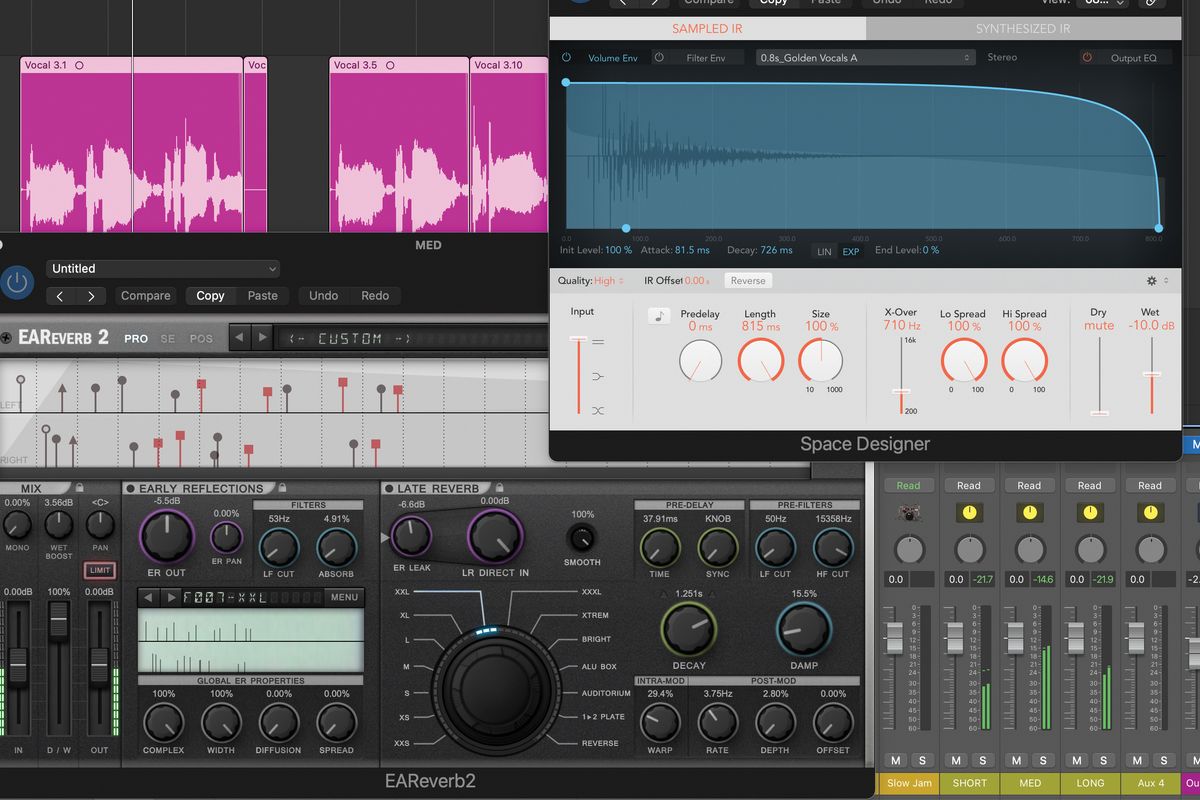Open Space Designer settings via the gear icon
Image resolution: width=1200 pixels, height=800 pixels.
pos(1151,281)
